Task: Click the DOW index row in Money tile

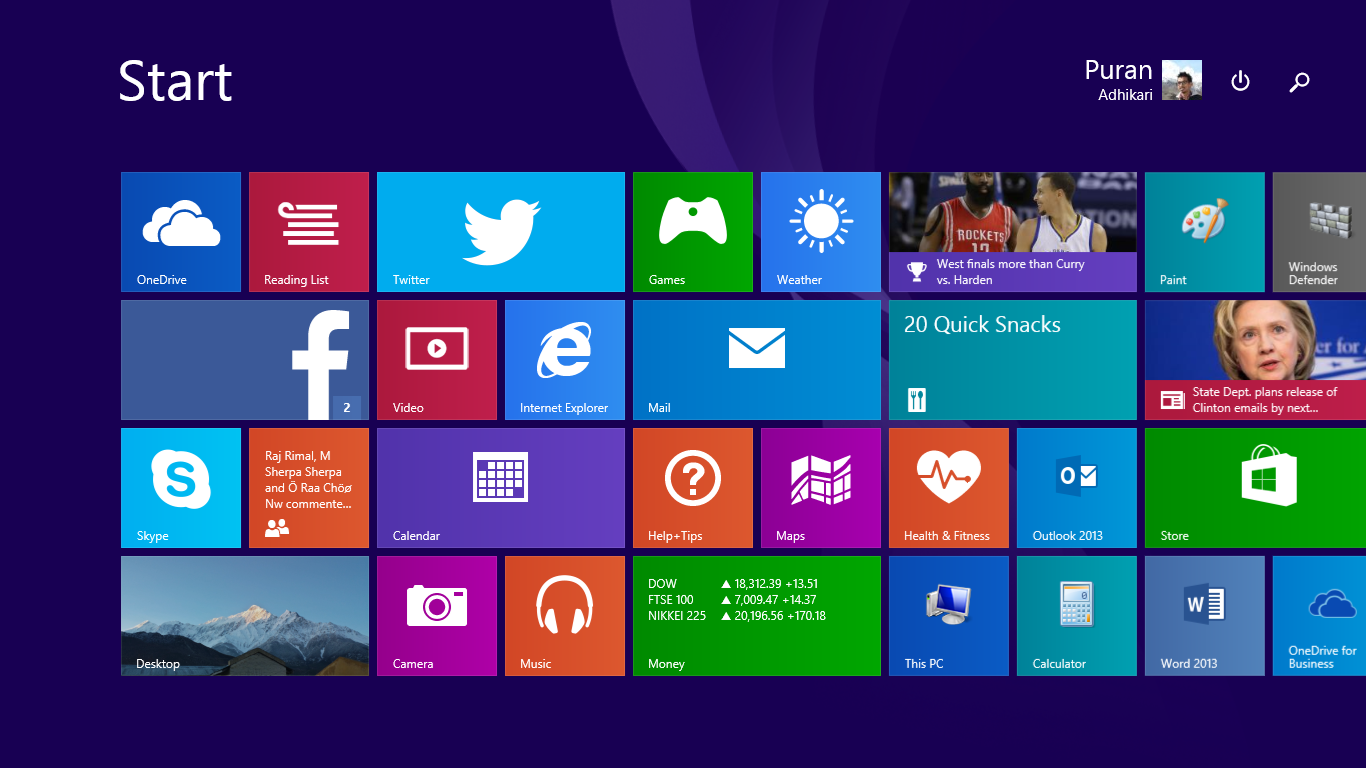Action: (733, 584)
